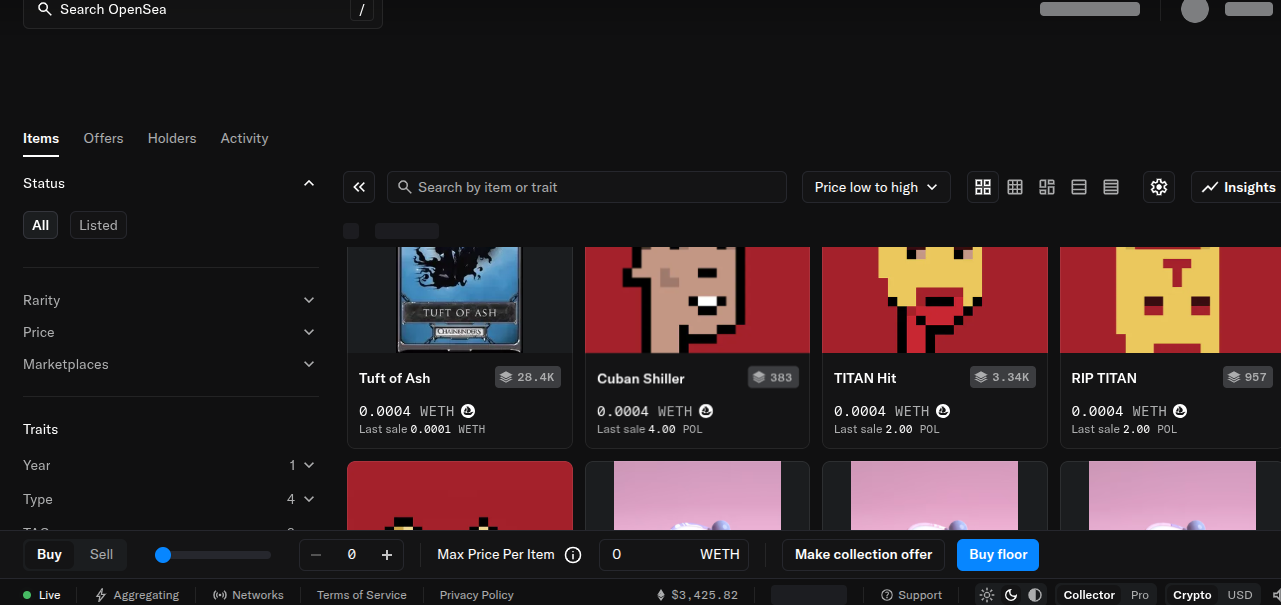Expand the Rarity filter section
Viewport: 1281px width, 605px height.
pyautogui.click(x=169, y=300)
